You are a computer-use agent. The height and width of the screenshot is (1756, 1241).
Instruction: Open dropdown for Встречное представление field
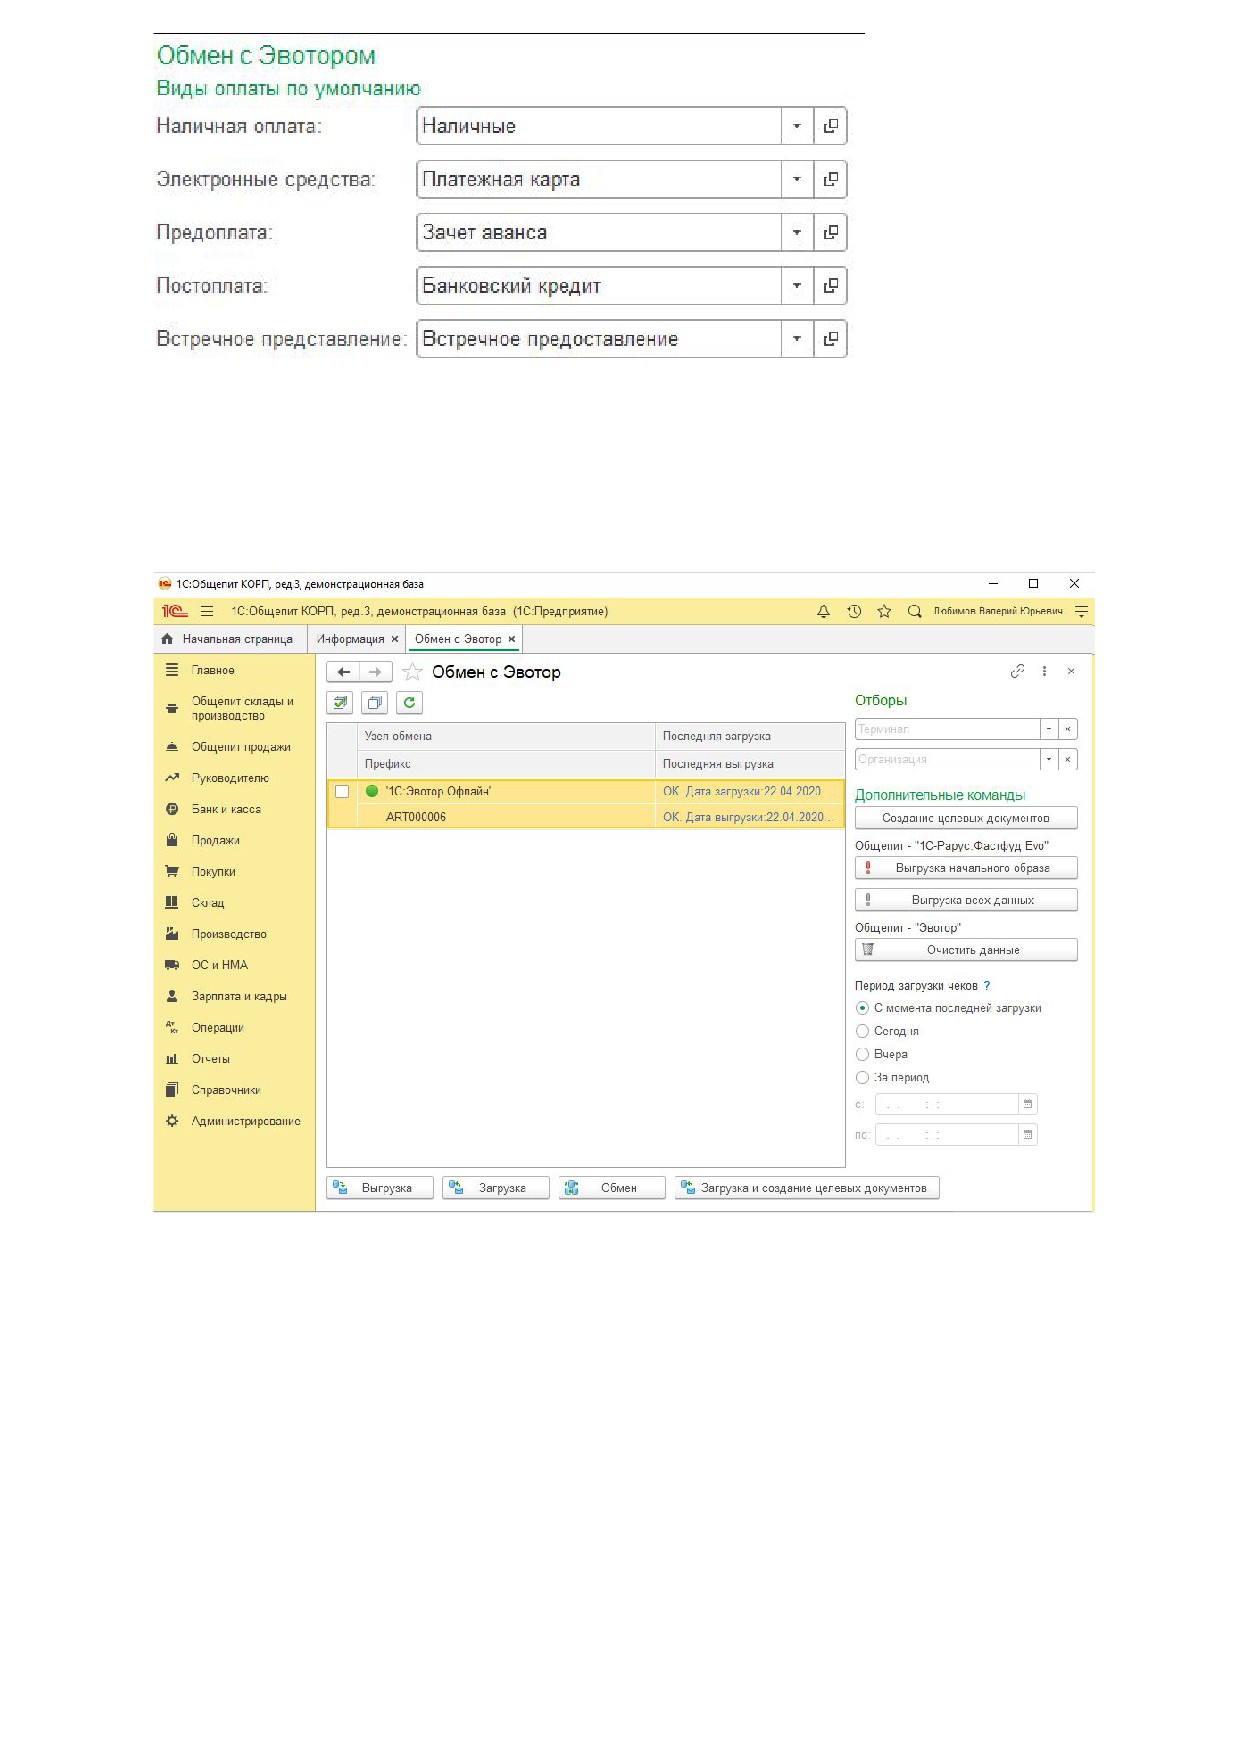797,339
